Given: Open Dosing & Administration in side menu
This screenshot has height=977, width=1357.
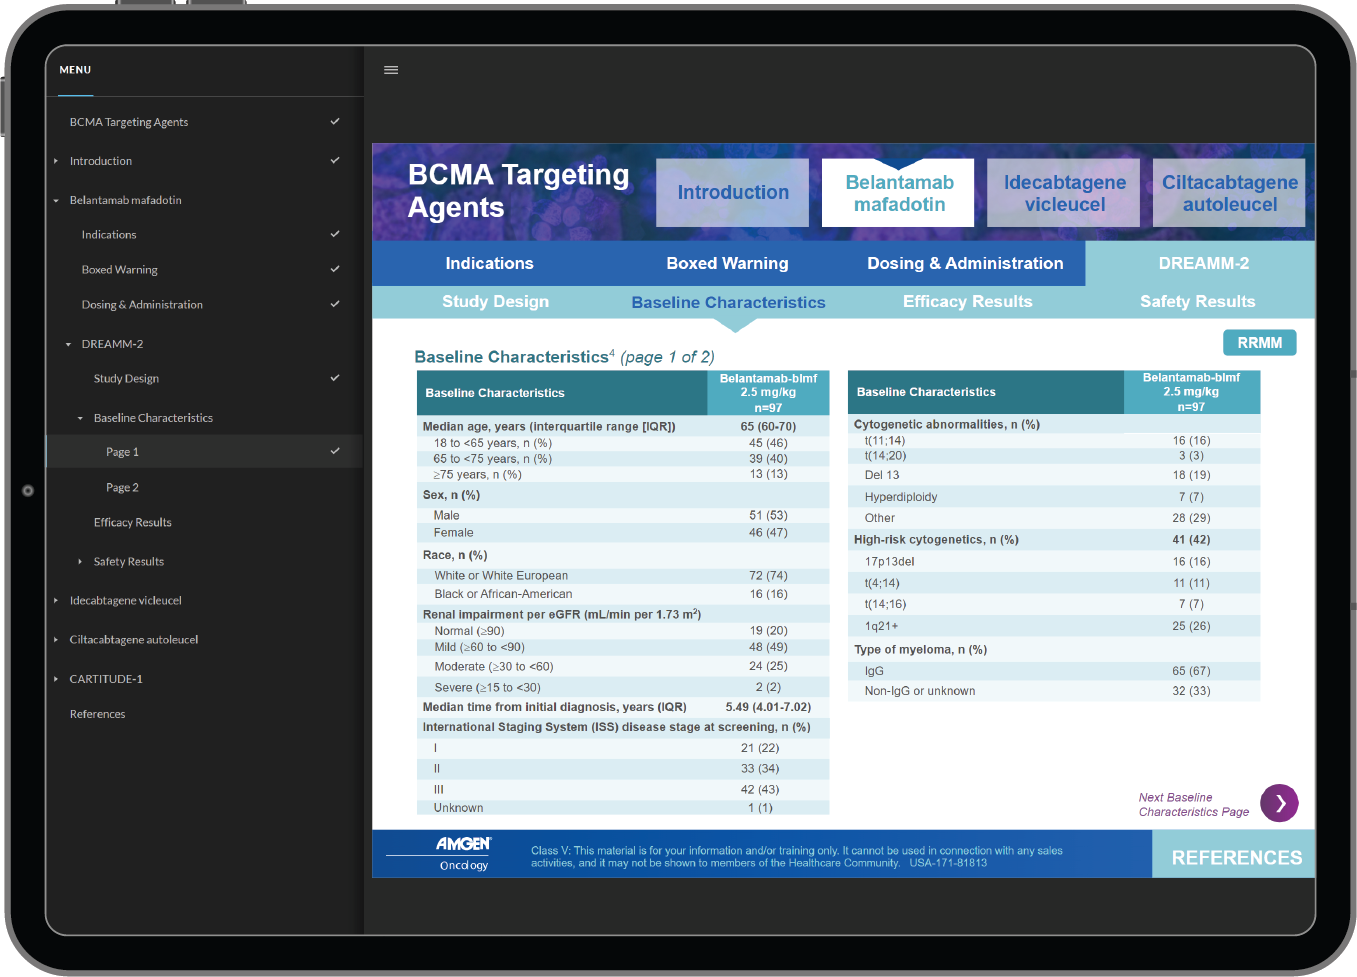Looking at the screenshot, I should point(142,305).
